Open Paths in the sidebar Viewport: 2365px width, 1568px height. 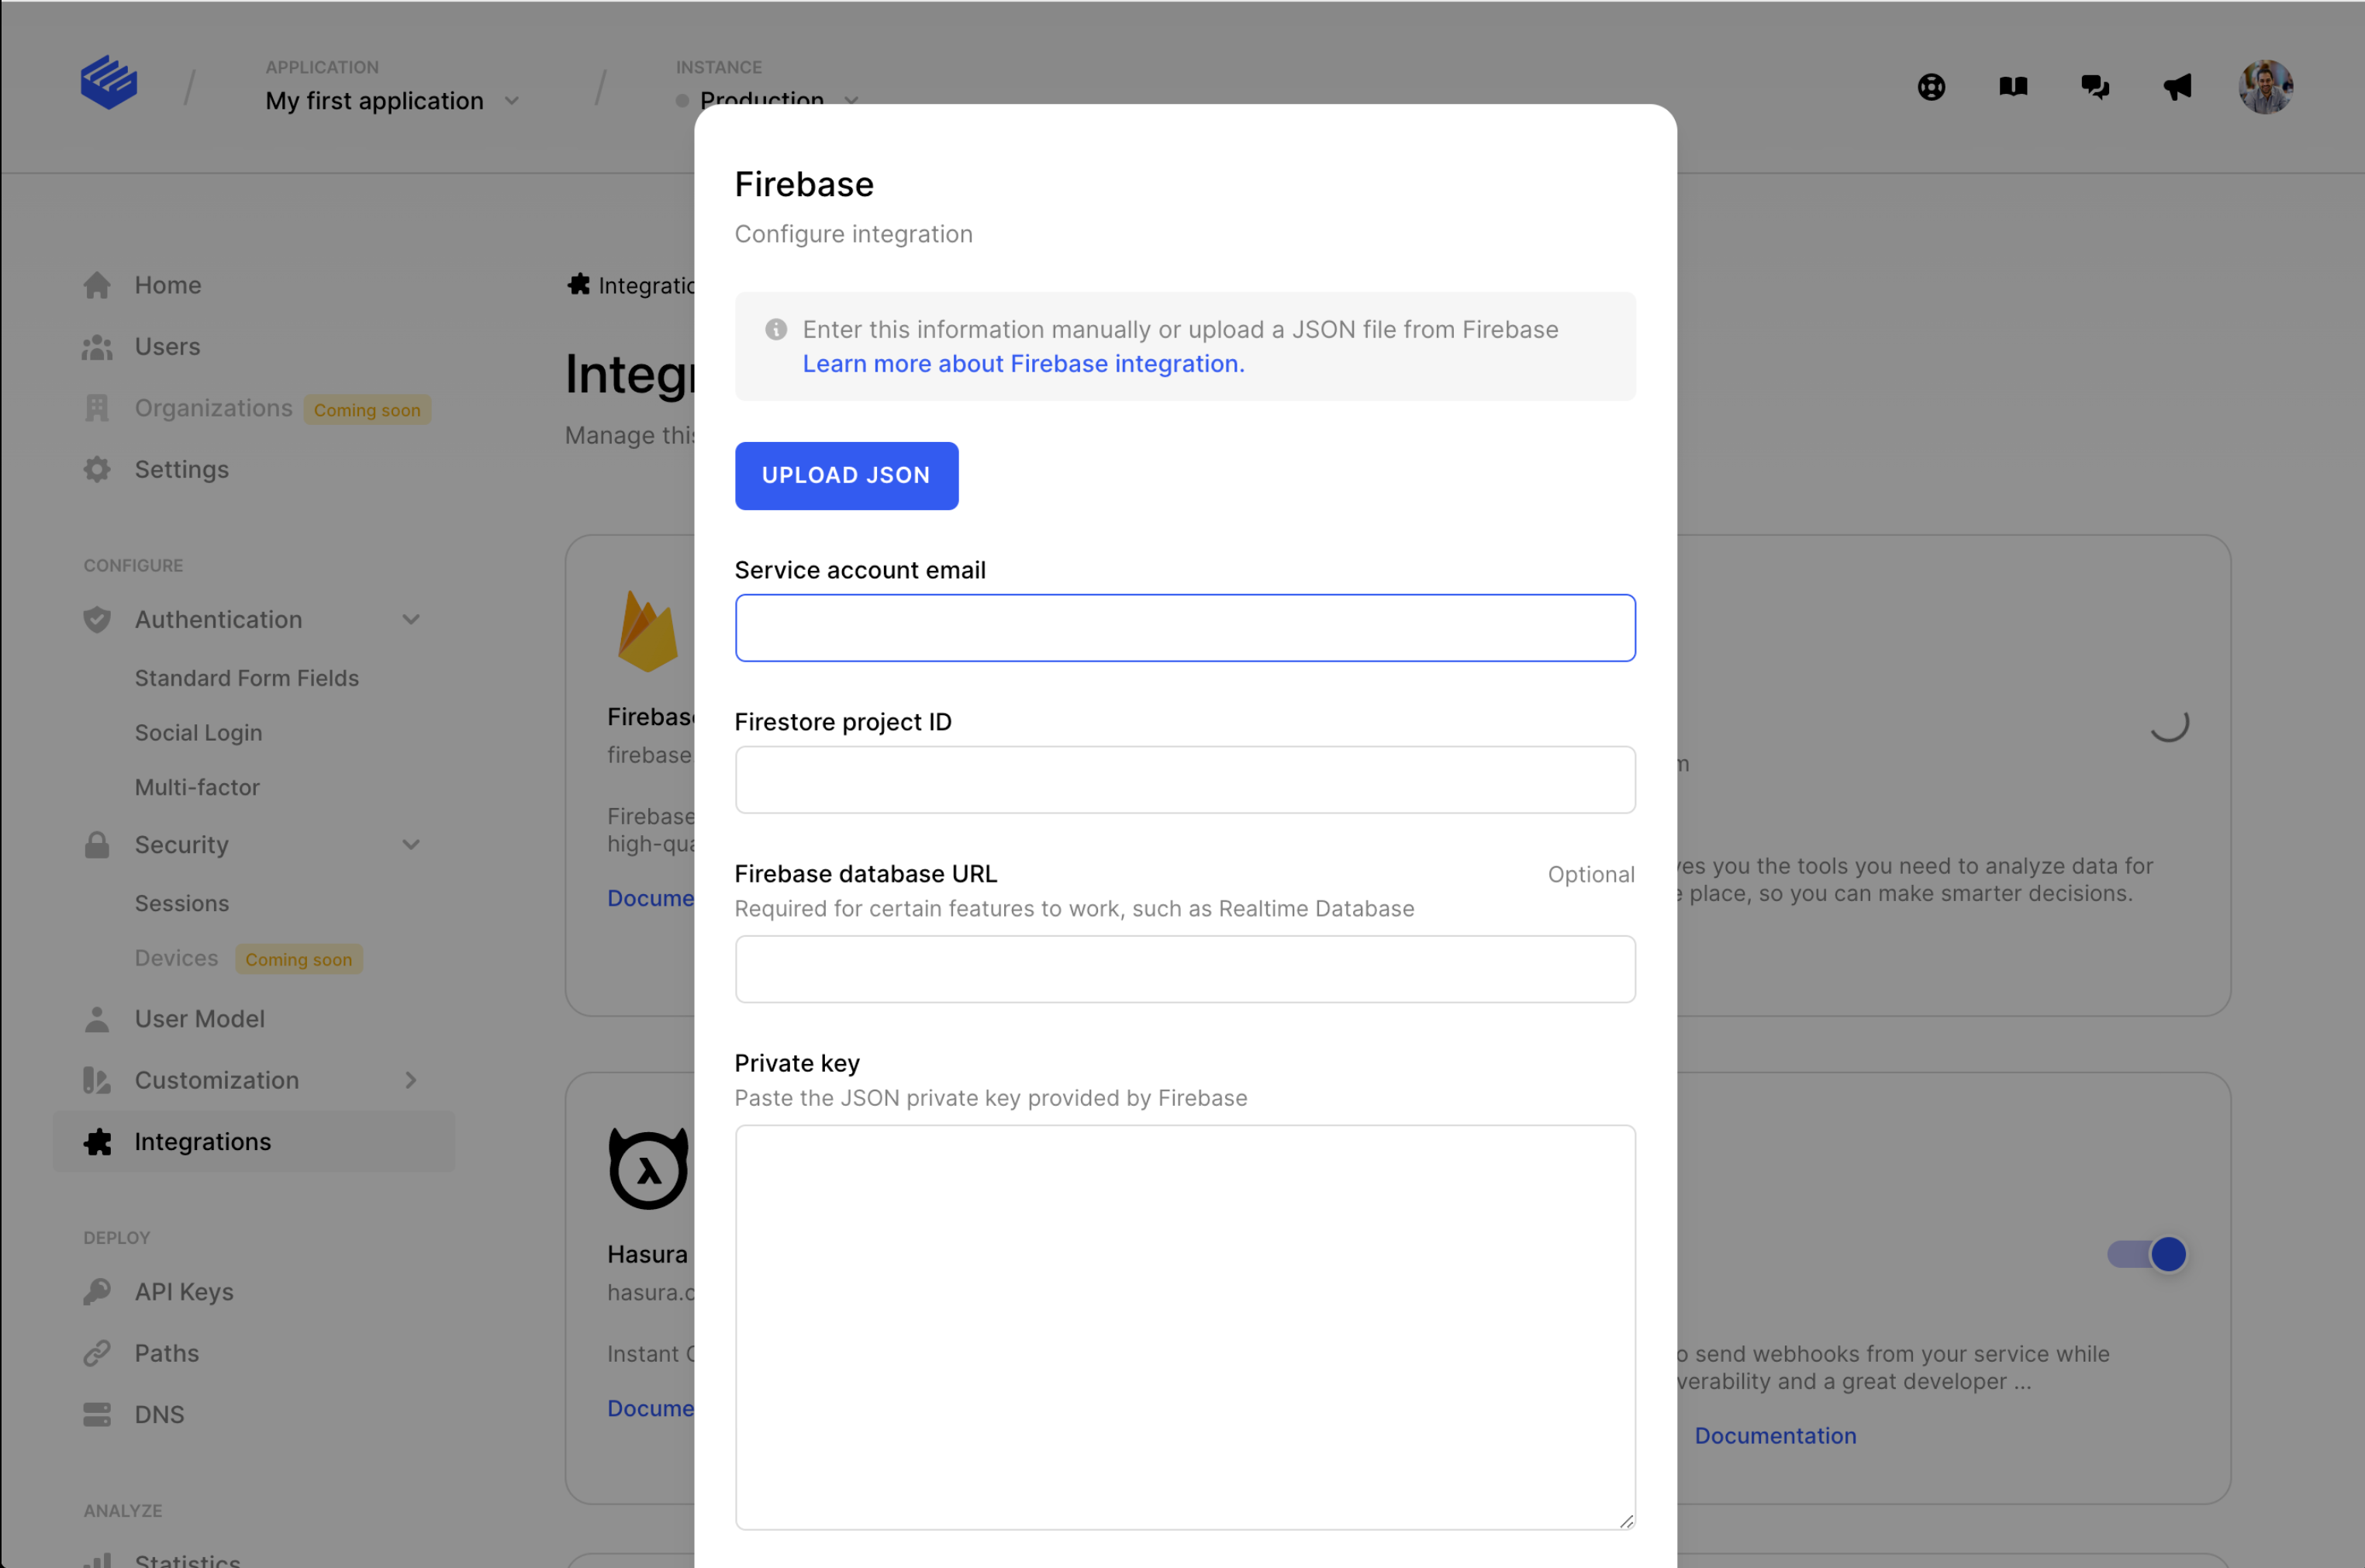167,1353
